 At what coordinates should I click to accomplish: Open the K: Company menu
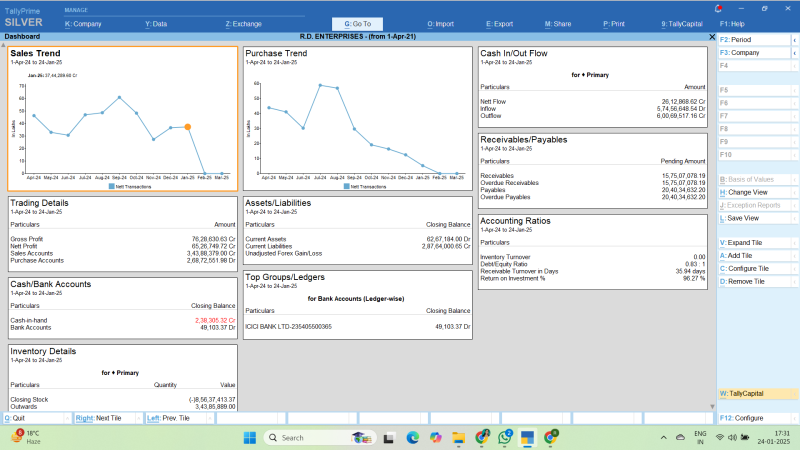[83, 22]
